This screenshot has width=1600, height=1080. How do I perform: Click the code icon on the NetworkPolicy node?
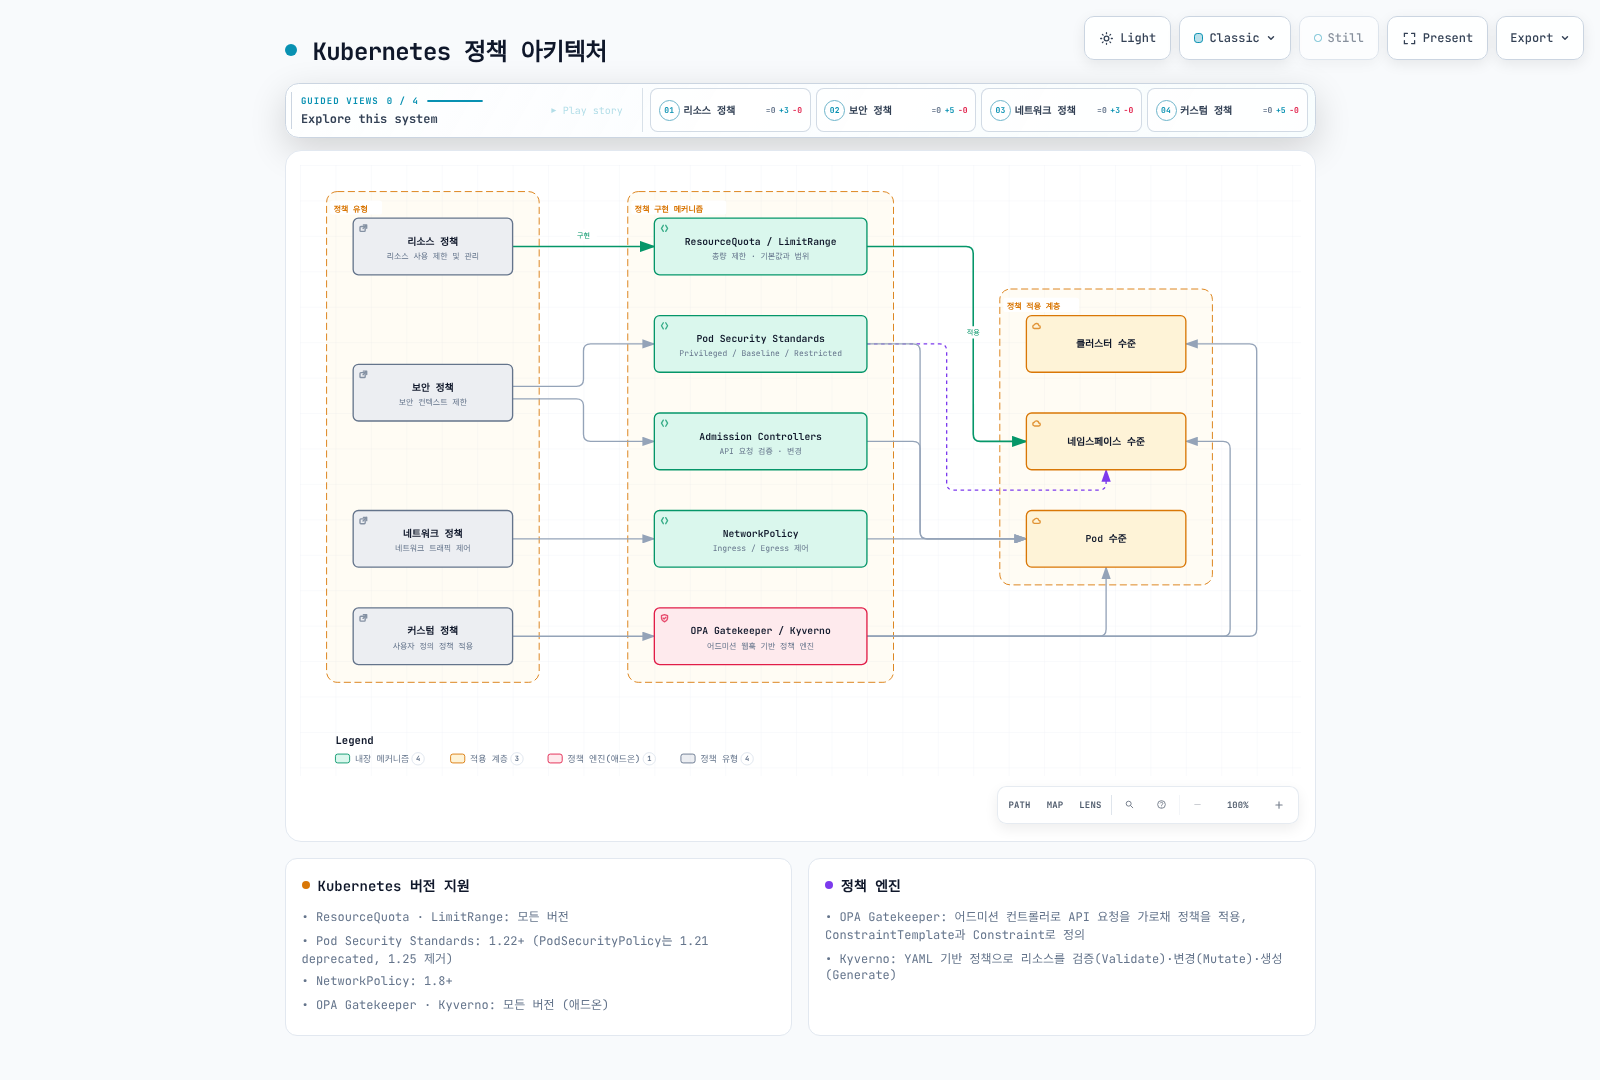click(664, 520)
